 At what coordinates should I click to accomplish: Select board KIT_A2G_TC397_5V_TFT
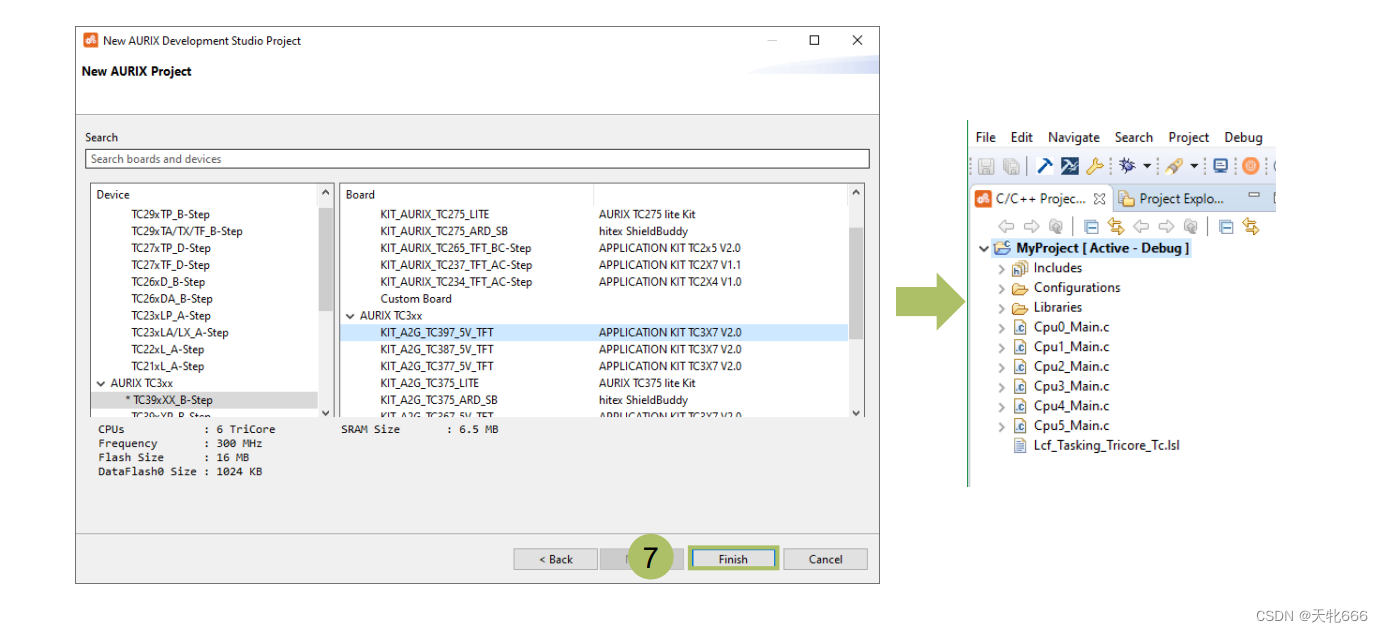pos(594,333)
